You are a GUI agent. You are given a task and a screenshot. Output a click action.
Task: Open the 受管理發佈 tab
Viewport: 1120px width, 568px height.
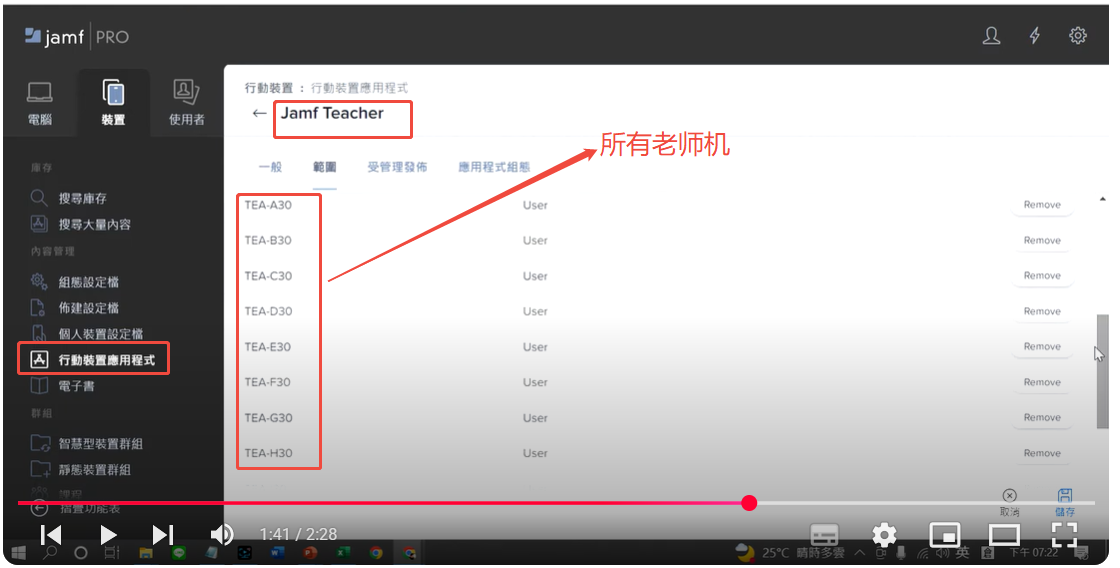397,167
